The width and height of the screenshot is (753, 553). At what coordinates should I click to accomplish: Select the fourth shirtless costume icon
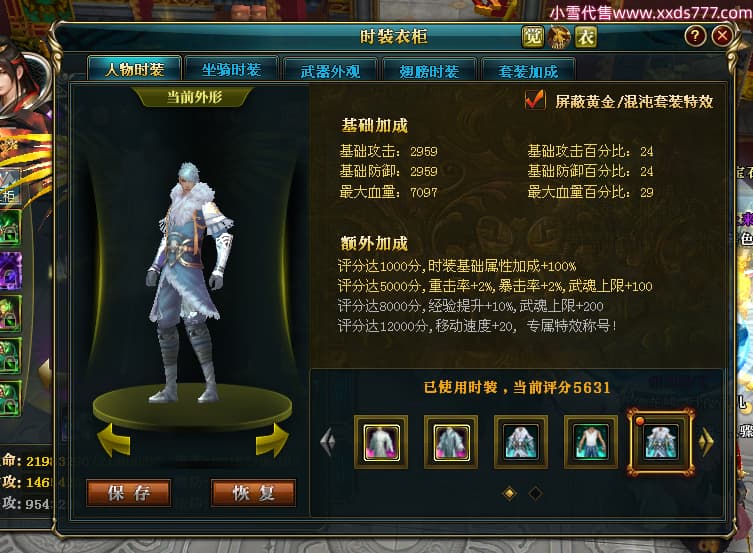(x=591, y=442)
